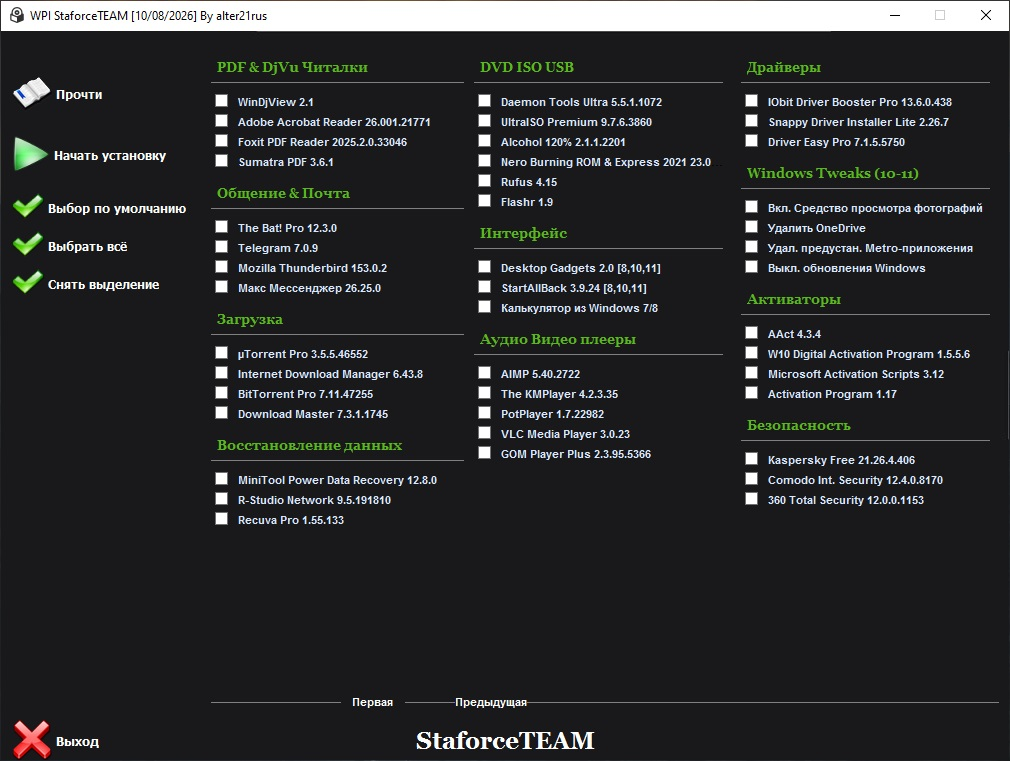The image size is (1010, 761).
Task: Enable Nero Burning ROM checkbox
Action: pyautogui.click(x=484, y=160)
